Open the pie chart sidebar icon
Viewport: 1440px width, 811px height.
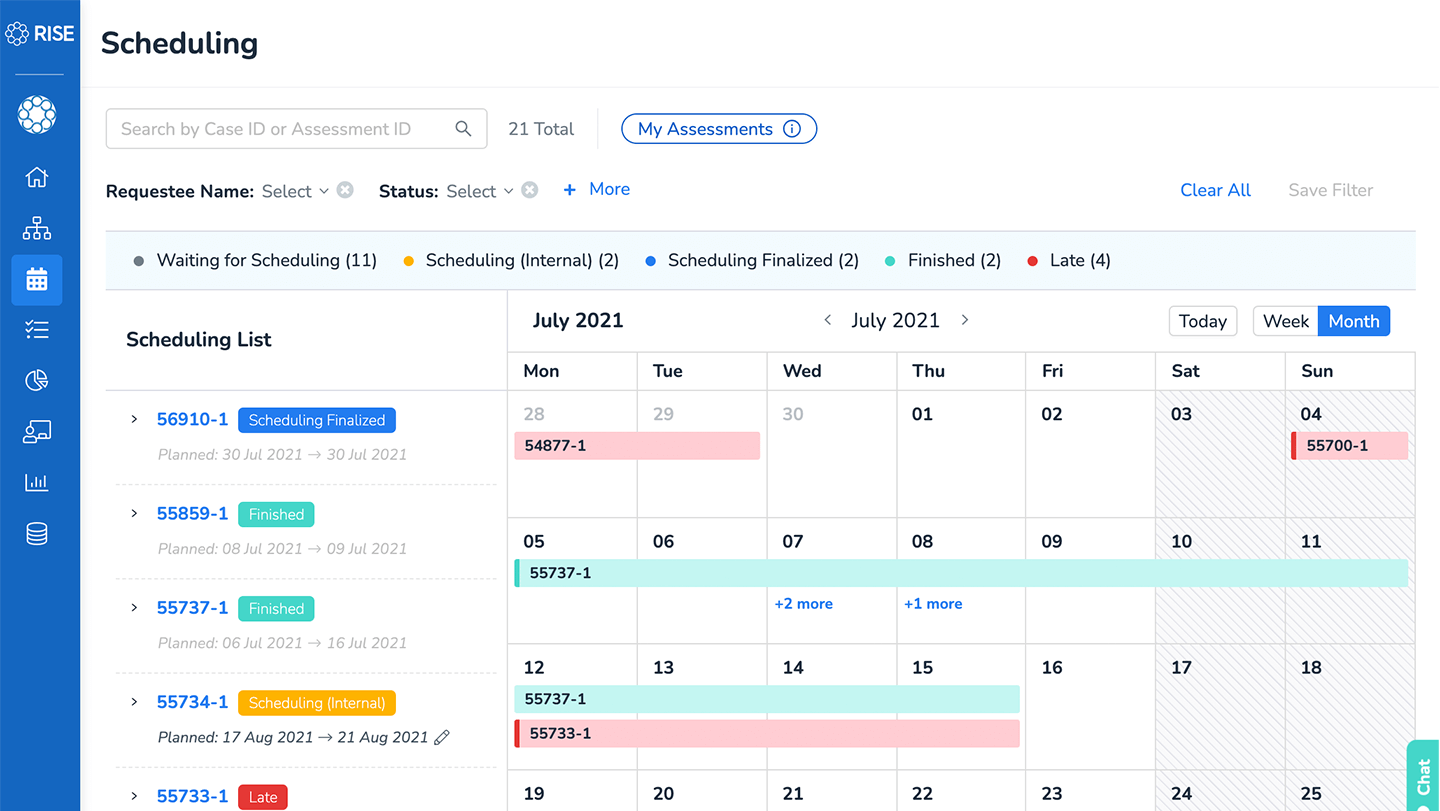click(x=37, y=381)
